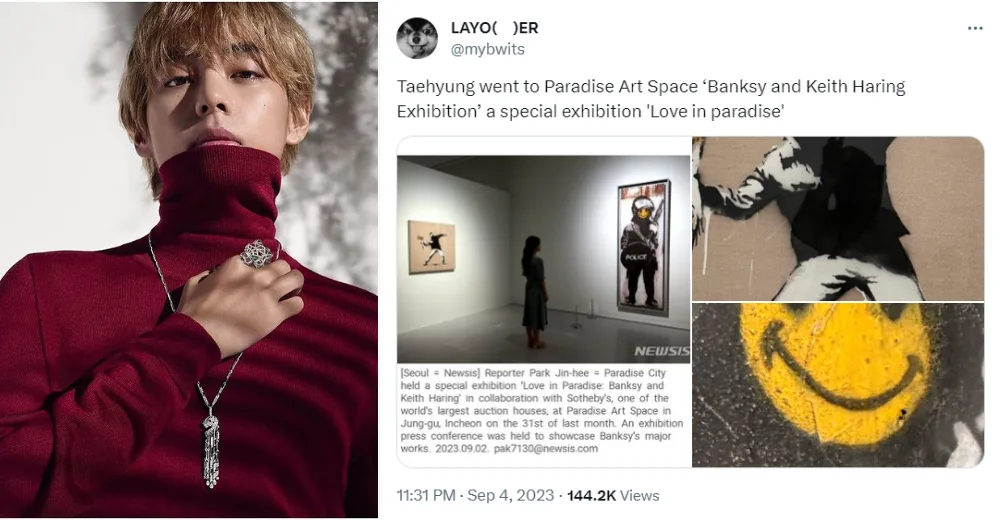Click the NEWSIS watermark on the photo
1000x520 pixels.
click(661, 351)
